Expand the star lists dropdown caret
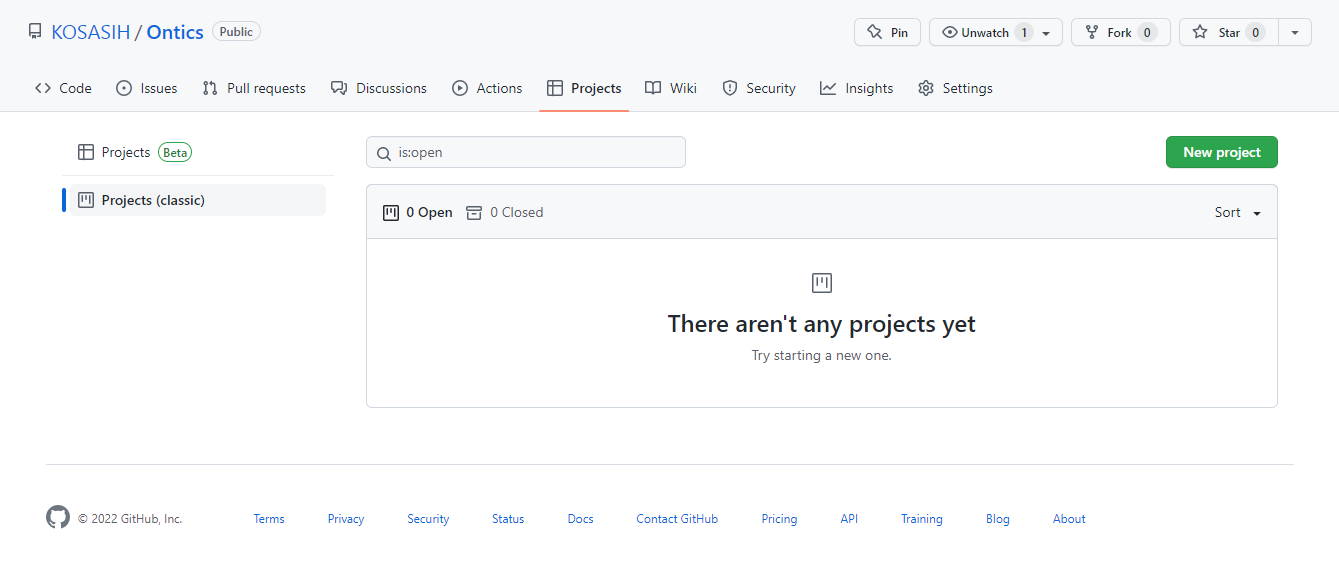The image size is (1339, 563). [1295, 32]
